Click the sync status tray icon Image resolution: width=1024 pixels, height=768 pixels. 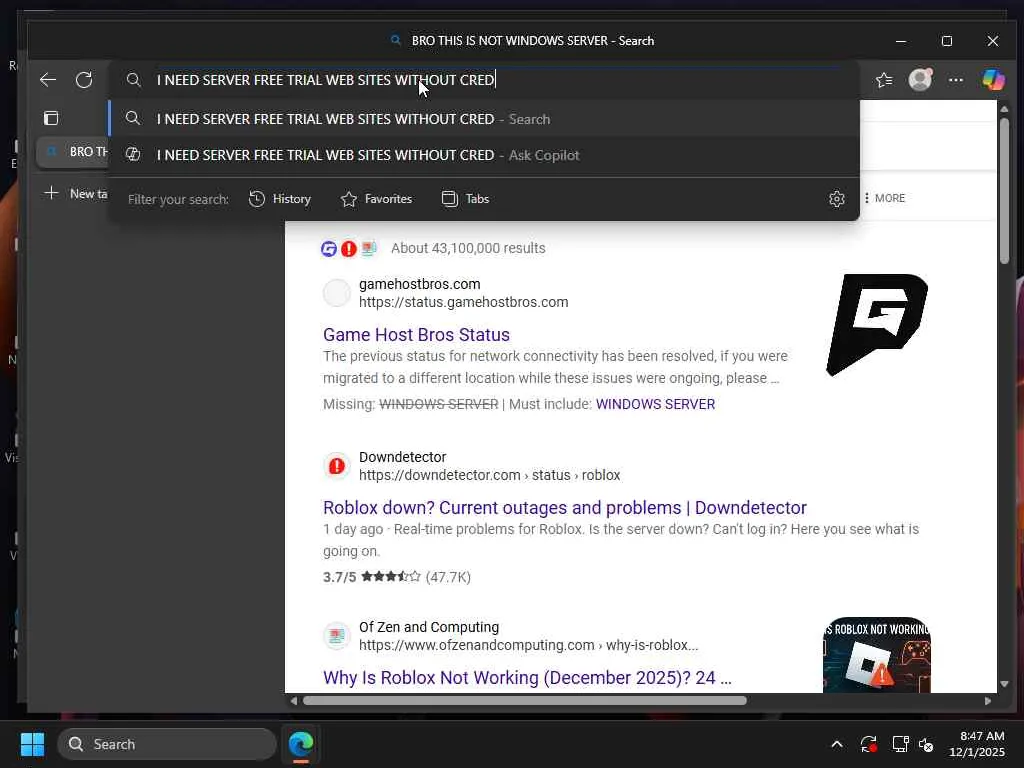[869, 744]
